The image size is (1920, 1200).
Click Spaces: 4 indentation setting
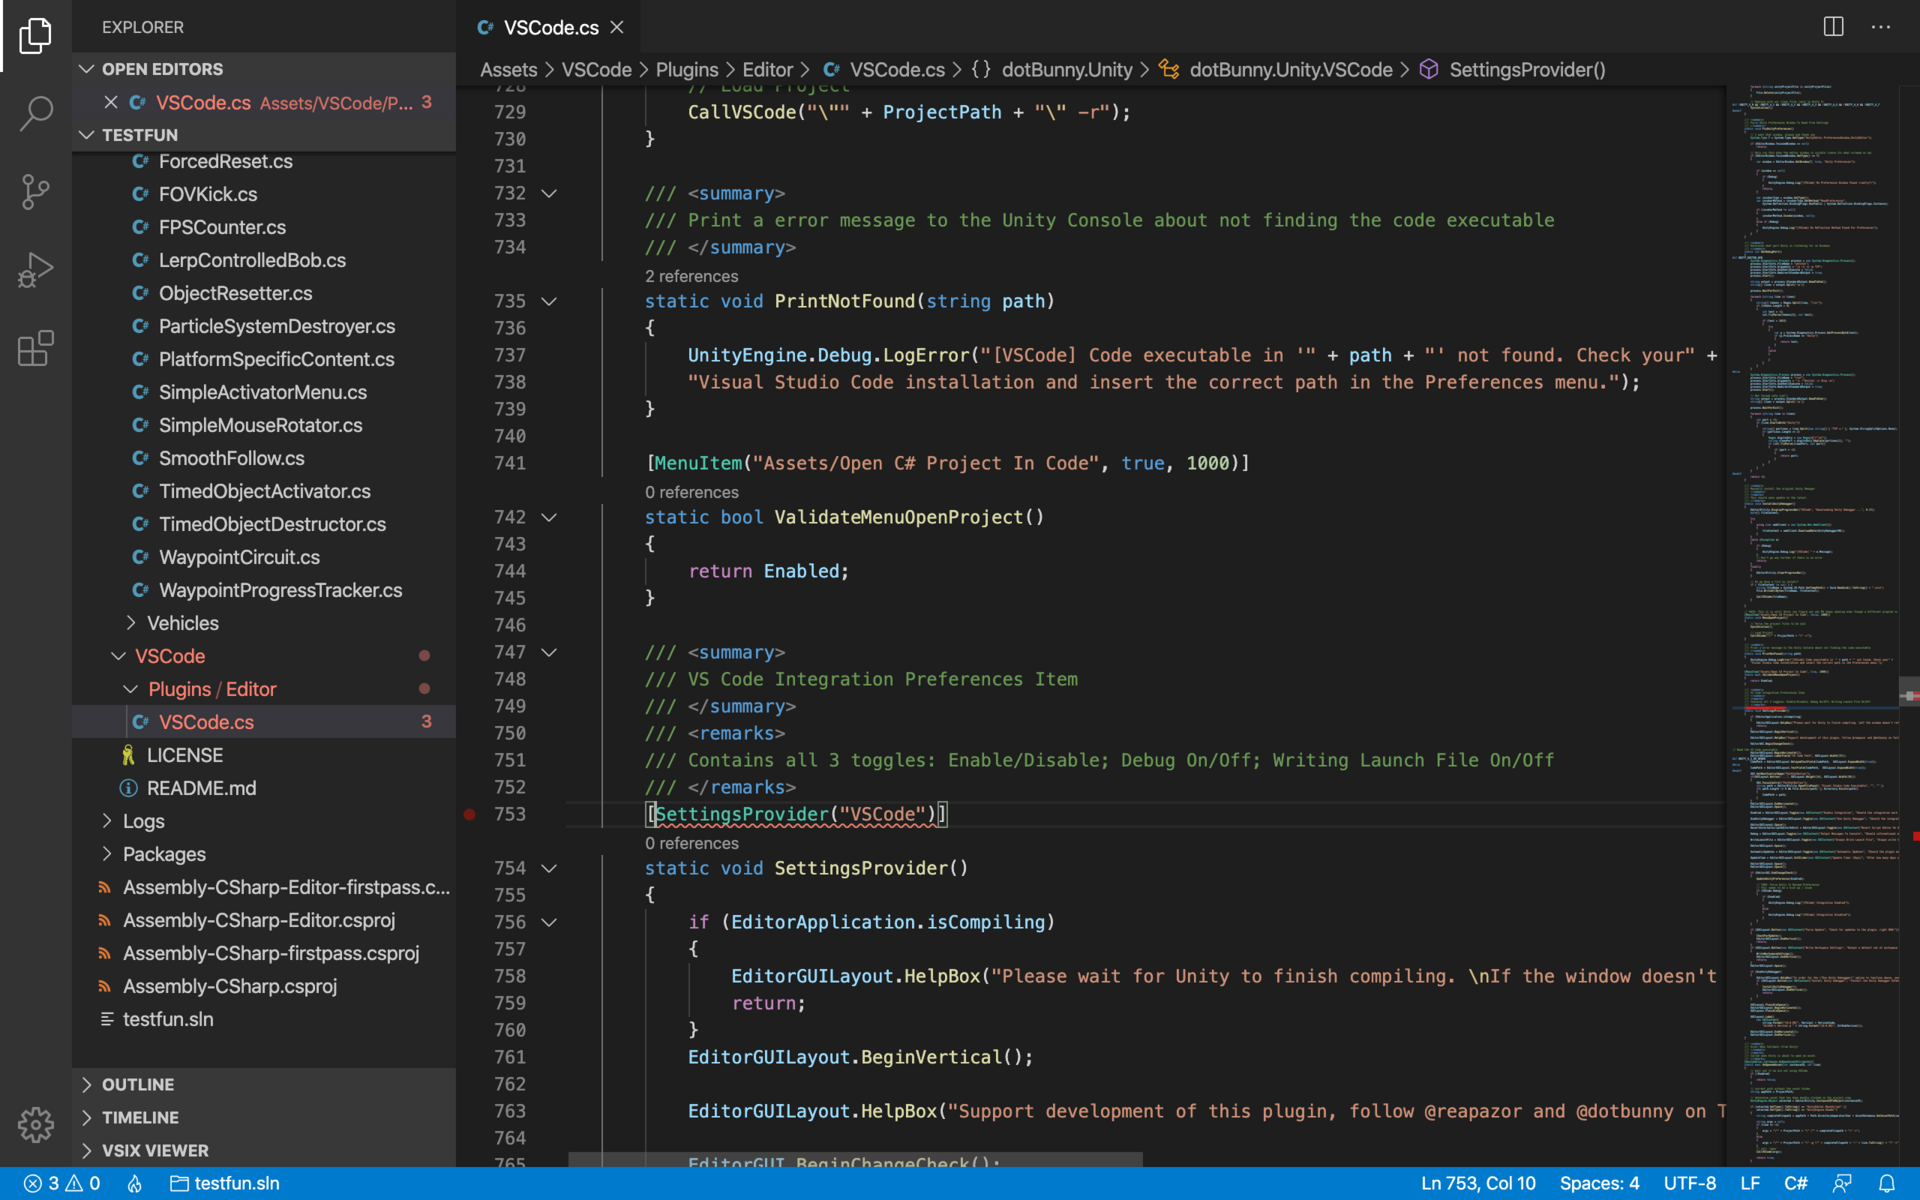pyautogui.click(x=1599, y=1183)
